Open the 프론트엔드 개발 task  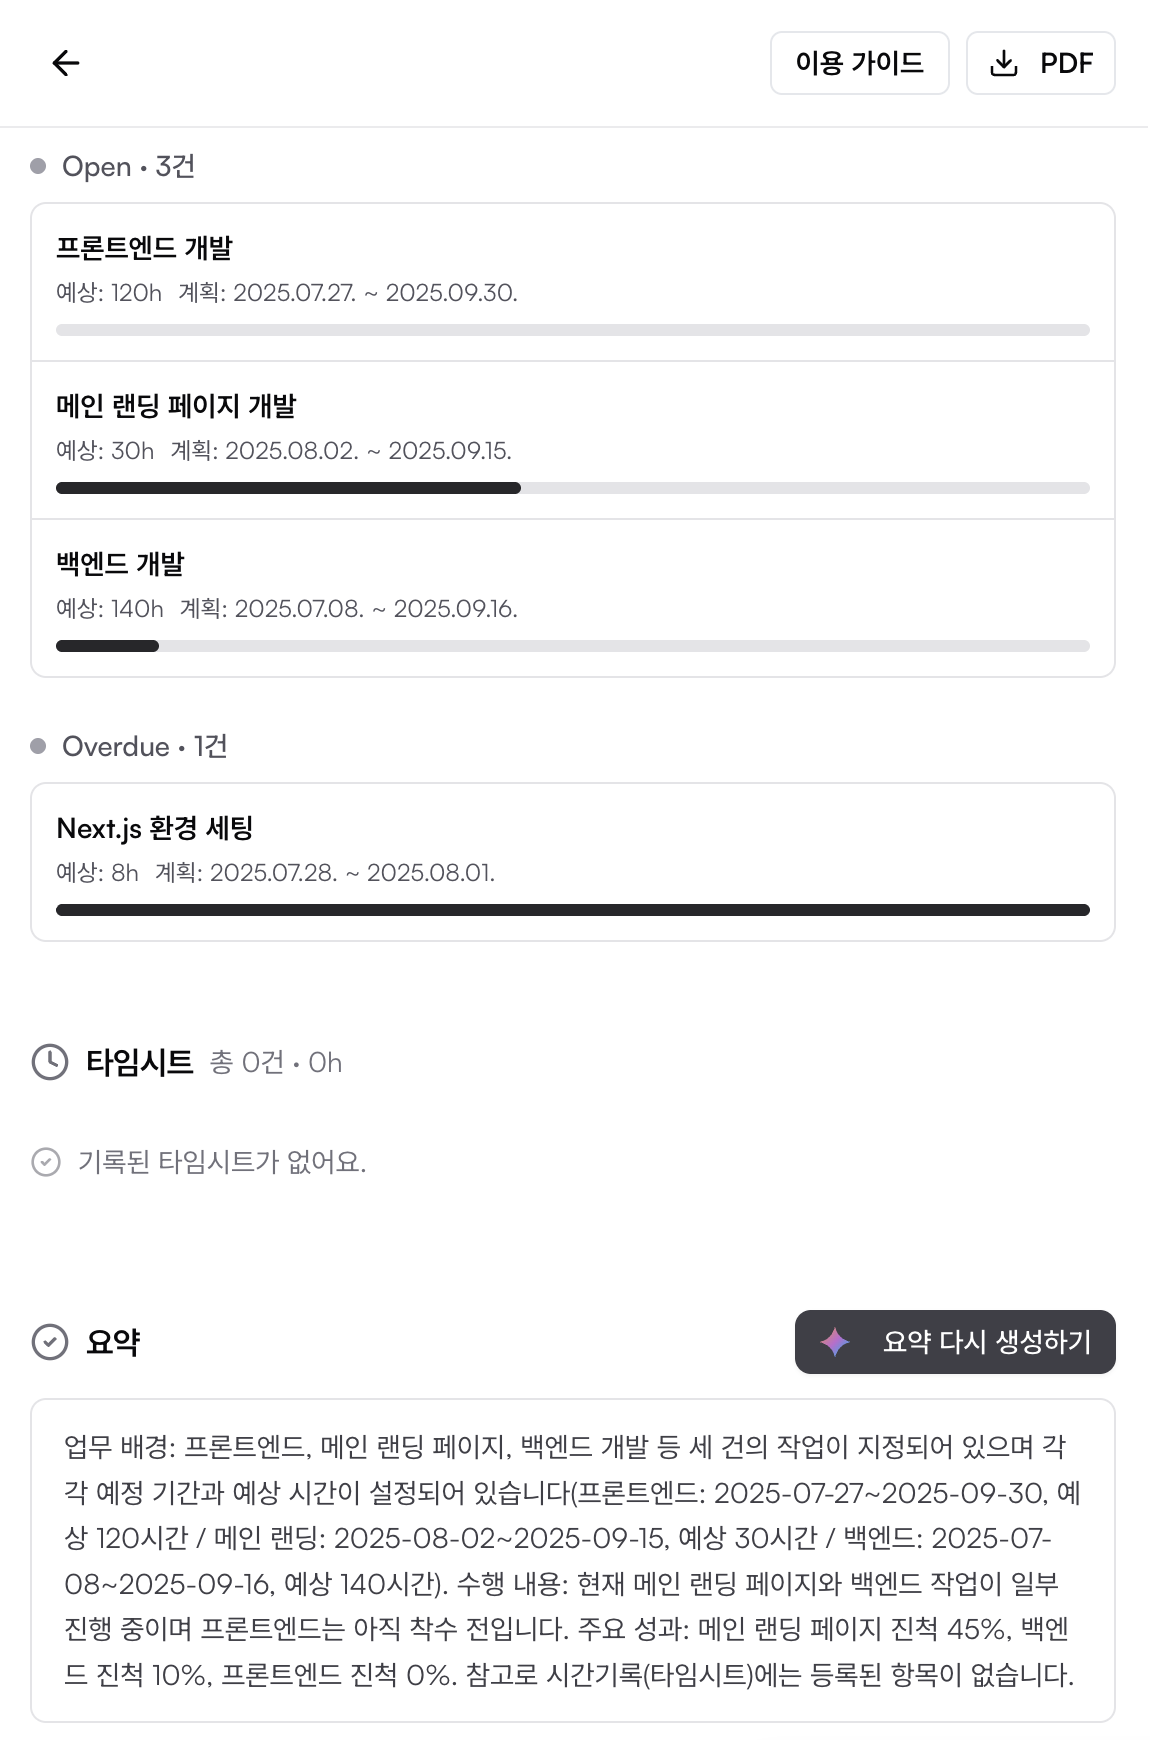pyautogui.click(x=144, y=248)
